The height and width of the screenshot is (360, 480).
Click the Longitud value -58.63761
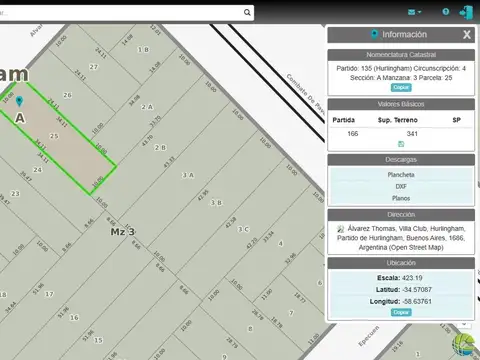pos(417,301)
